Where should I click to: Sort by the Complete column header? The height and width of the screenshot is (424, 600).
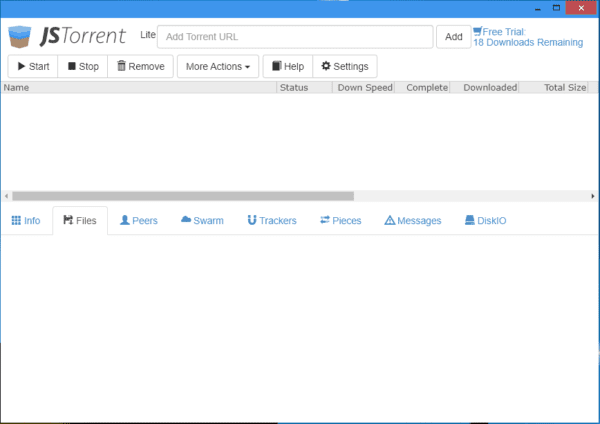point(422,88)
